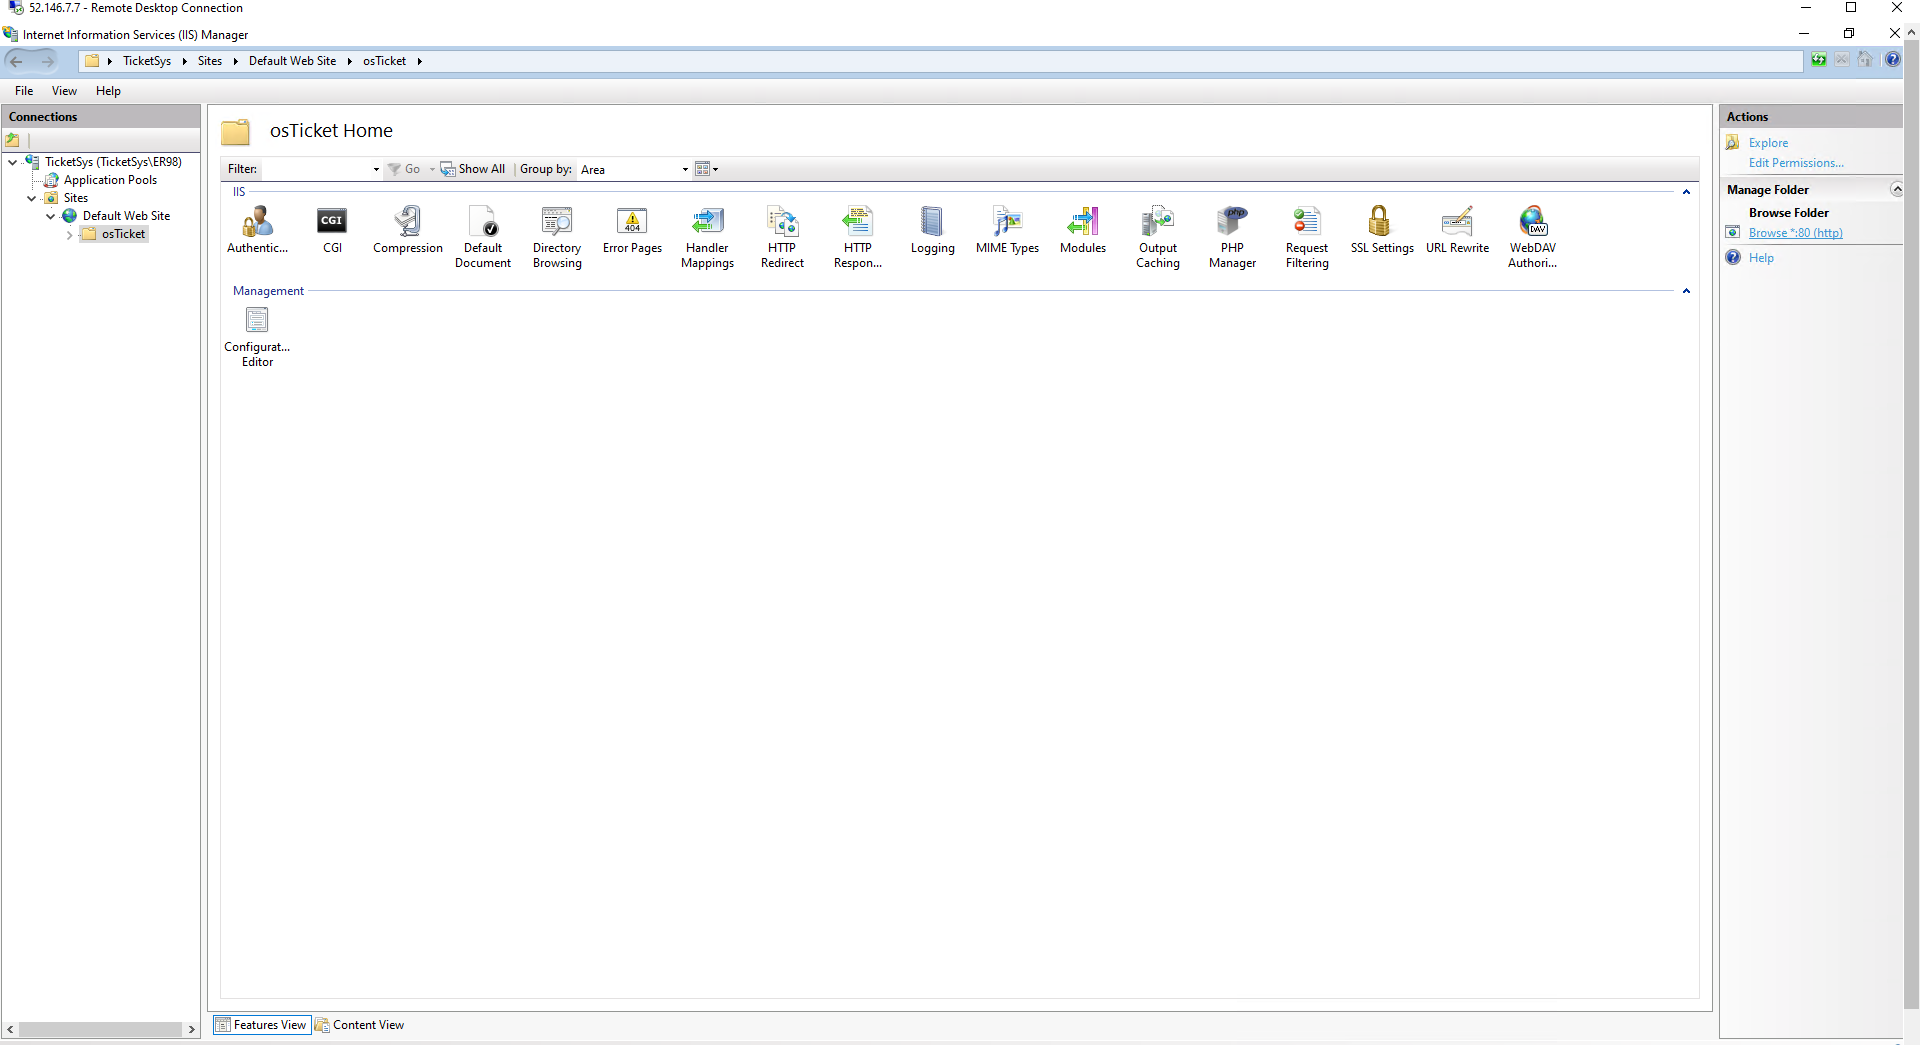This screenshot has width=1920, height=1045.
Task: Click TicketSys in breadcrumb path
Action: pyautogui.click(x=147, y=61)
